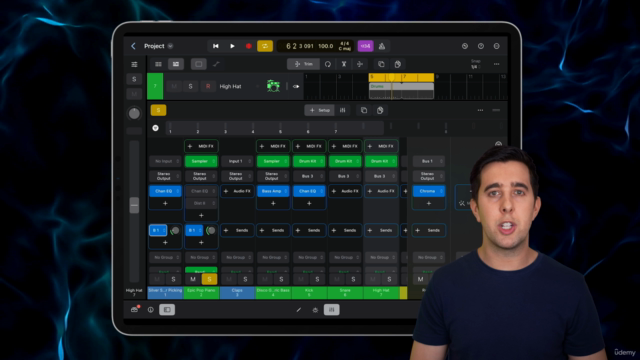
Task: Solo the High Hat track header
Action: click(190, 87)
